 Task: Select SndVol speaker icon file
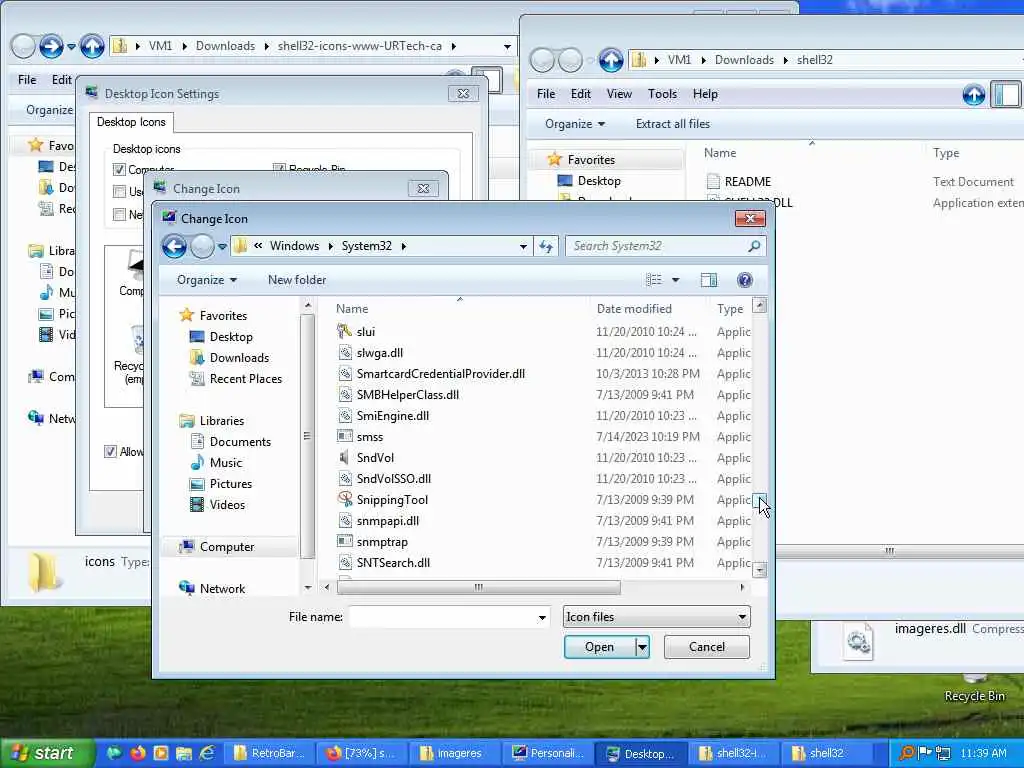[376, 458]
